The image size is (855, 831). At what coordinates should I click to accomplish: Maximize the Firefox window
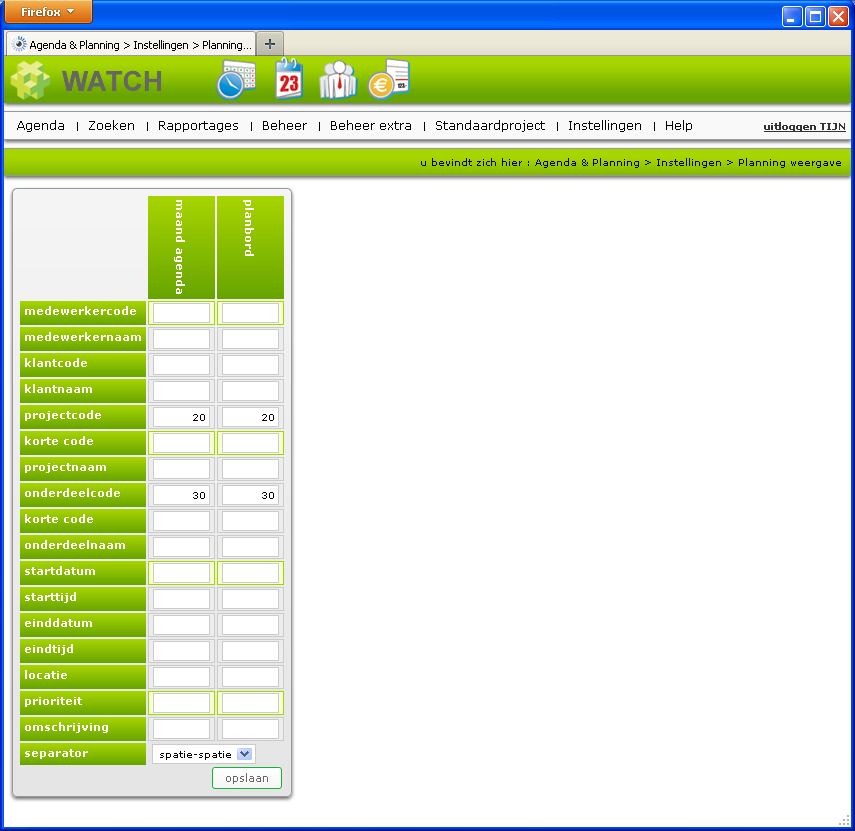[815, 16]
